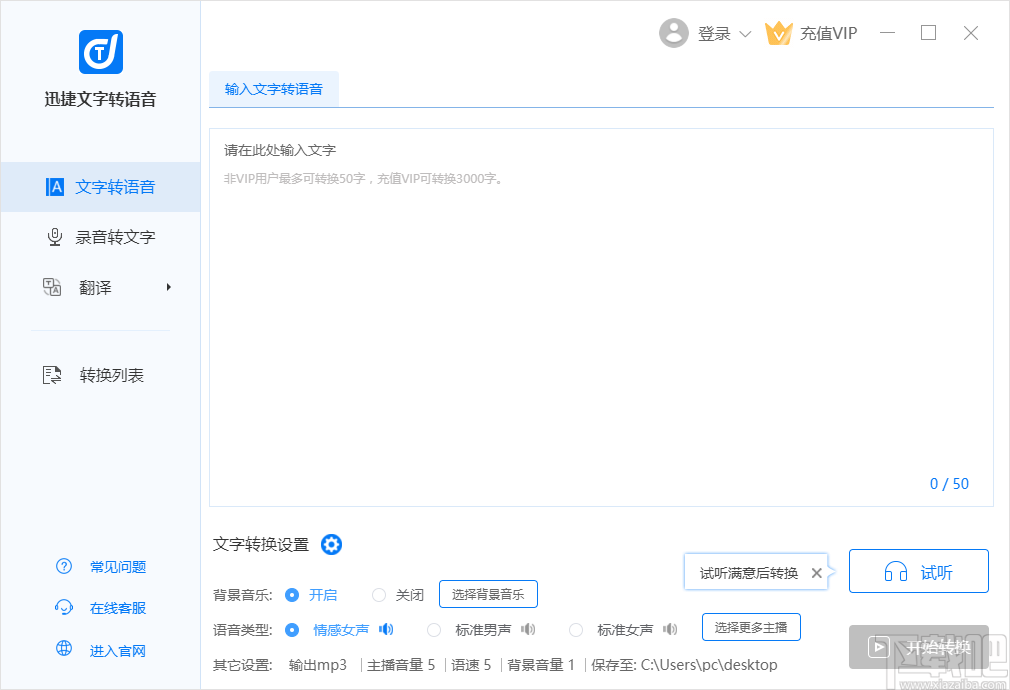Switch to the 输入文字转语音 tab
This screenshot has height=690, width=1010.
274,88
